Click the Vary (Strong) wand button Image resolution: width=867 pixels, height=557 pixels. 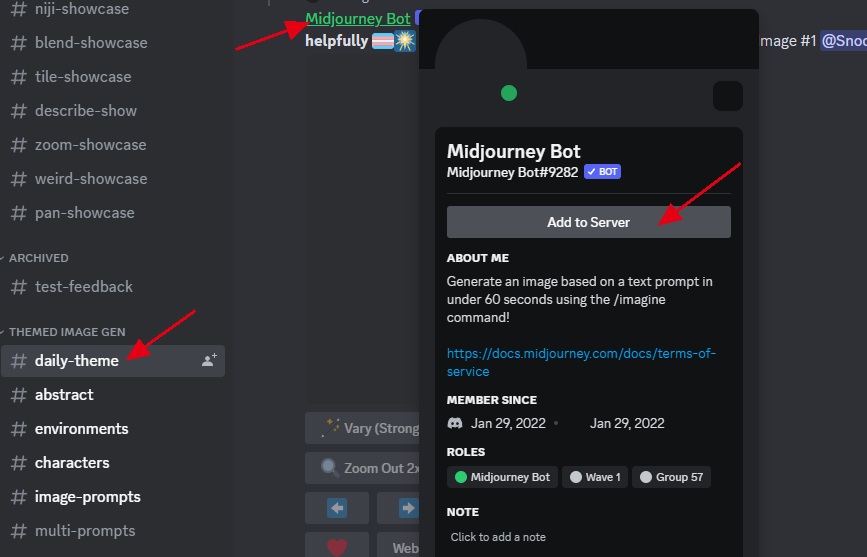362,428
